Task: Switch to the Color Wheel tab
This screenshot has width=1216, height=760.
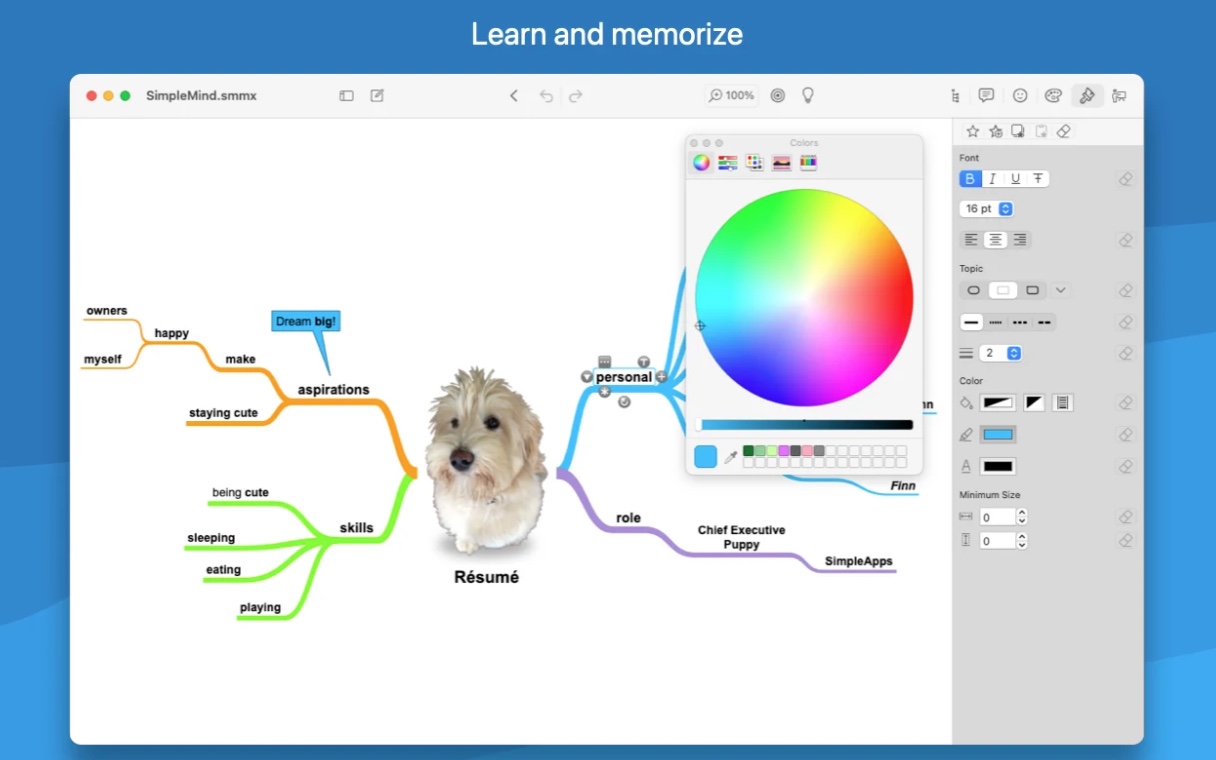Action: pos(702,162)
